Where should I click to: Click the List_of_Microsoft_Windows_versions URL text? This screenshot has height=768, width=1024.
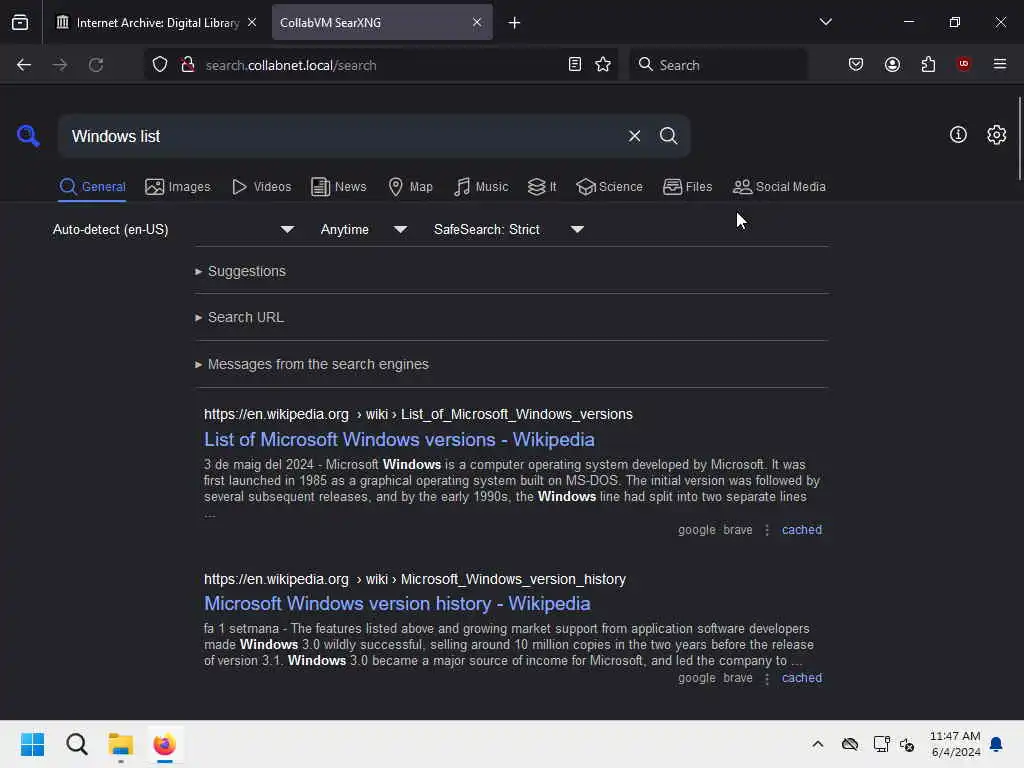coord(418,414)
